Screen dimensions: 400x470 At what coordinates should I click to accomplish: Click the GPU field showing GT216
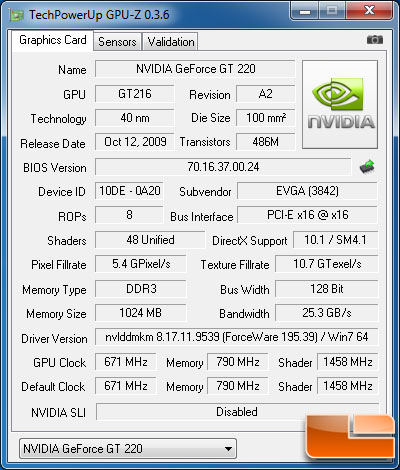point(135,94)
